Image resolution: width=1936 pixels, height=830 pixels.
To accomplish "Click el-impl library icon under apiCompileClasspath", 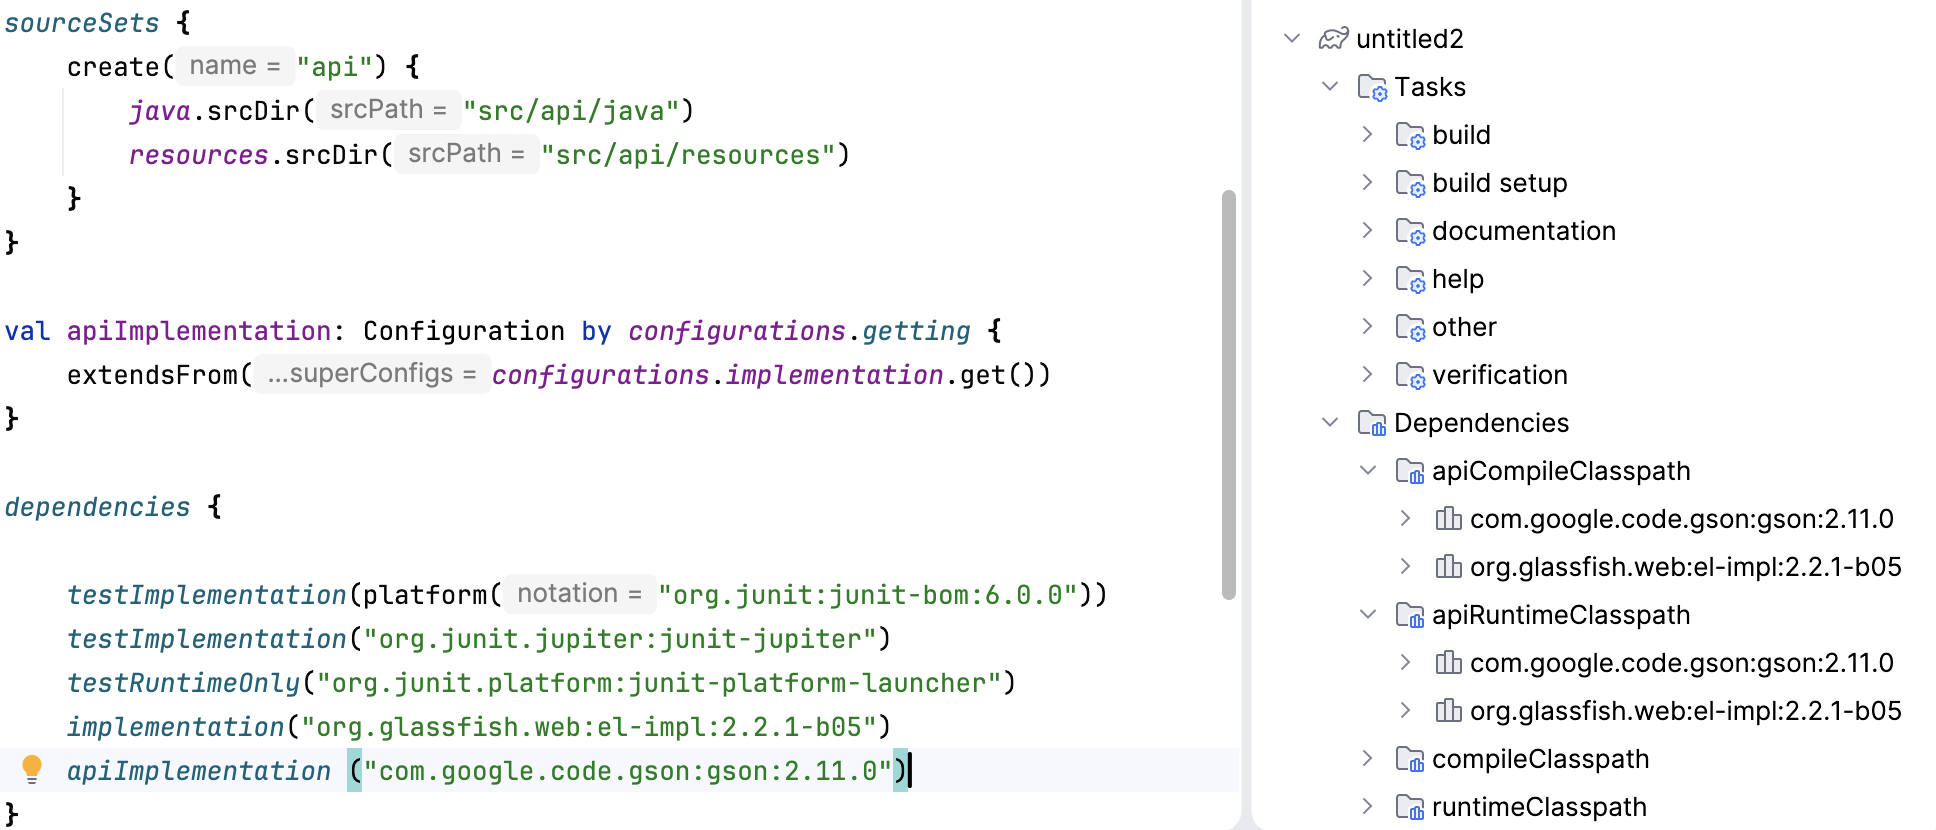I will 1448,566.
